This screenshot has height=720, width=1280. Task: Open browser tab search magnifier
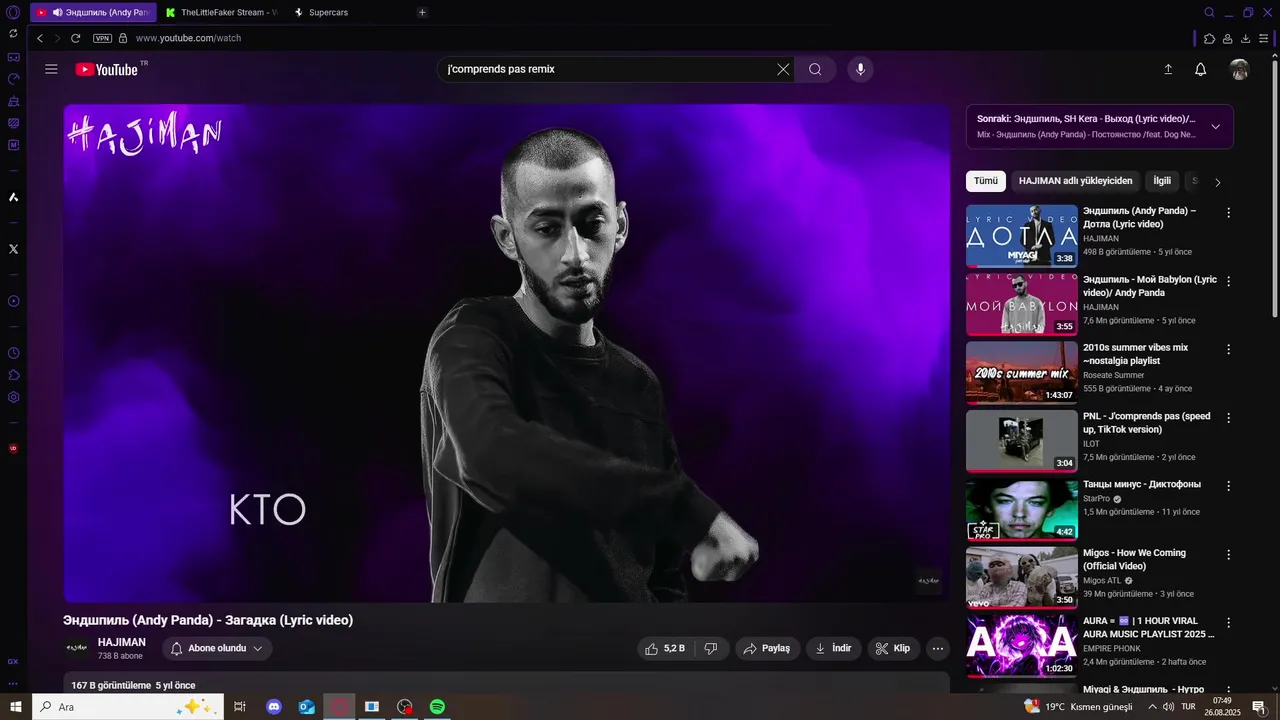click(1210, 12)
